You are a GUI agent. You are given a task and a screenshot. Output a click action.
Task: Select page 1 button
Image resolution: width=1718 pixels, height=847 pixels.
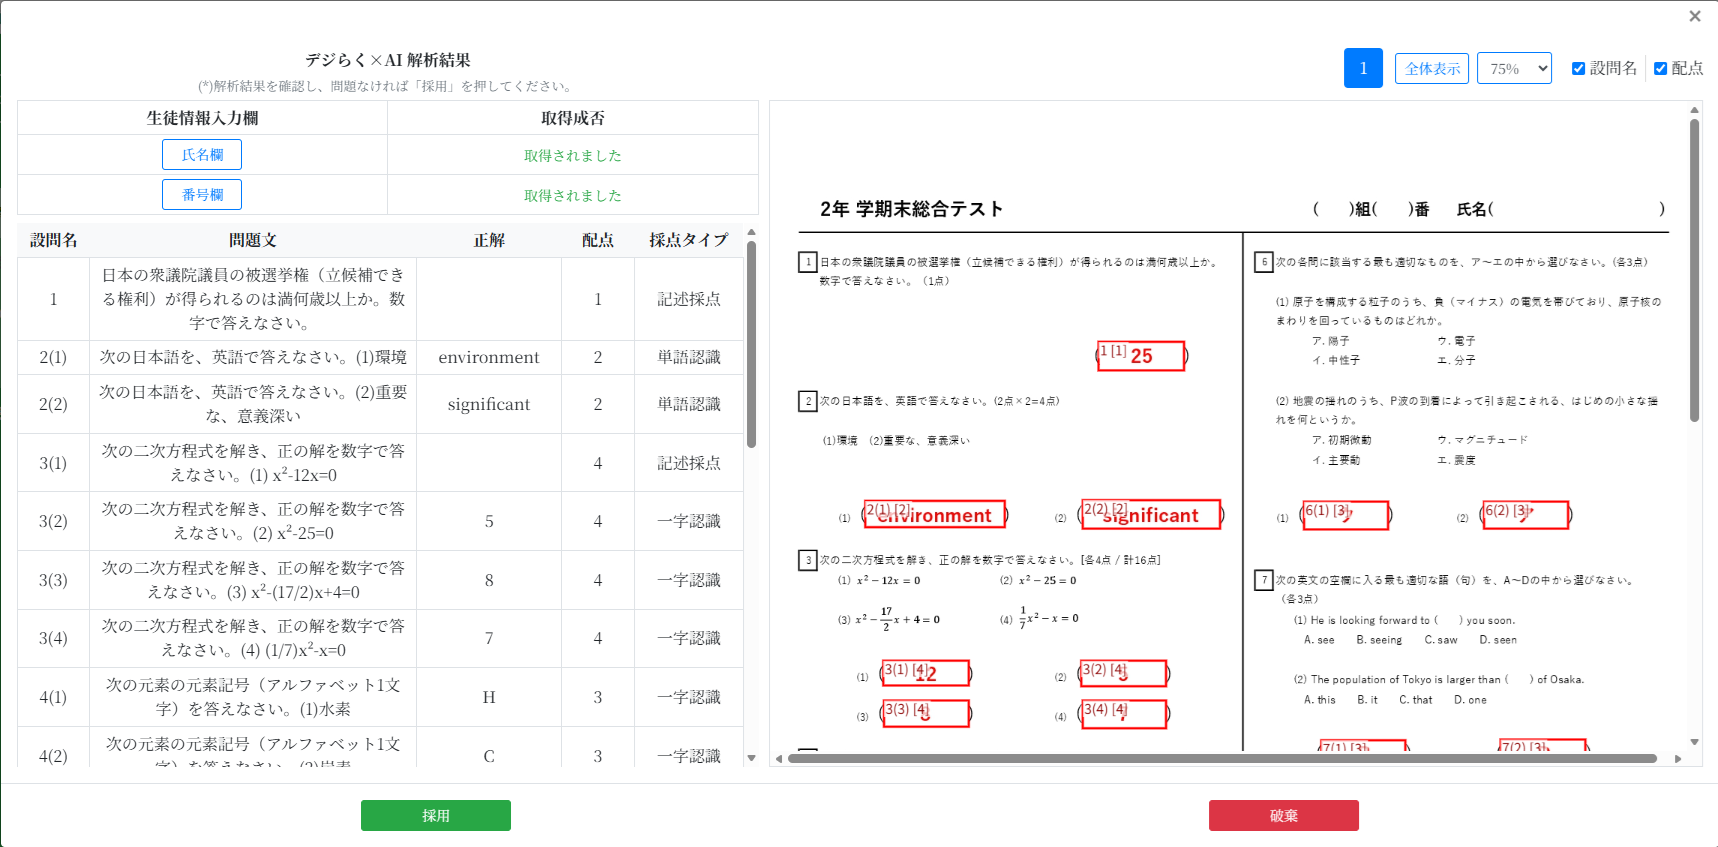(x=1363, y=68)
